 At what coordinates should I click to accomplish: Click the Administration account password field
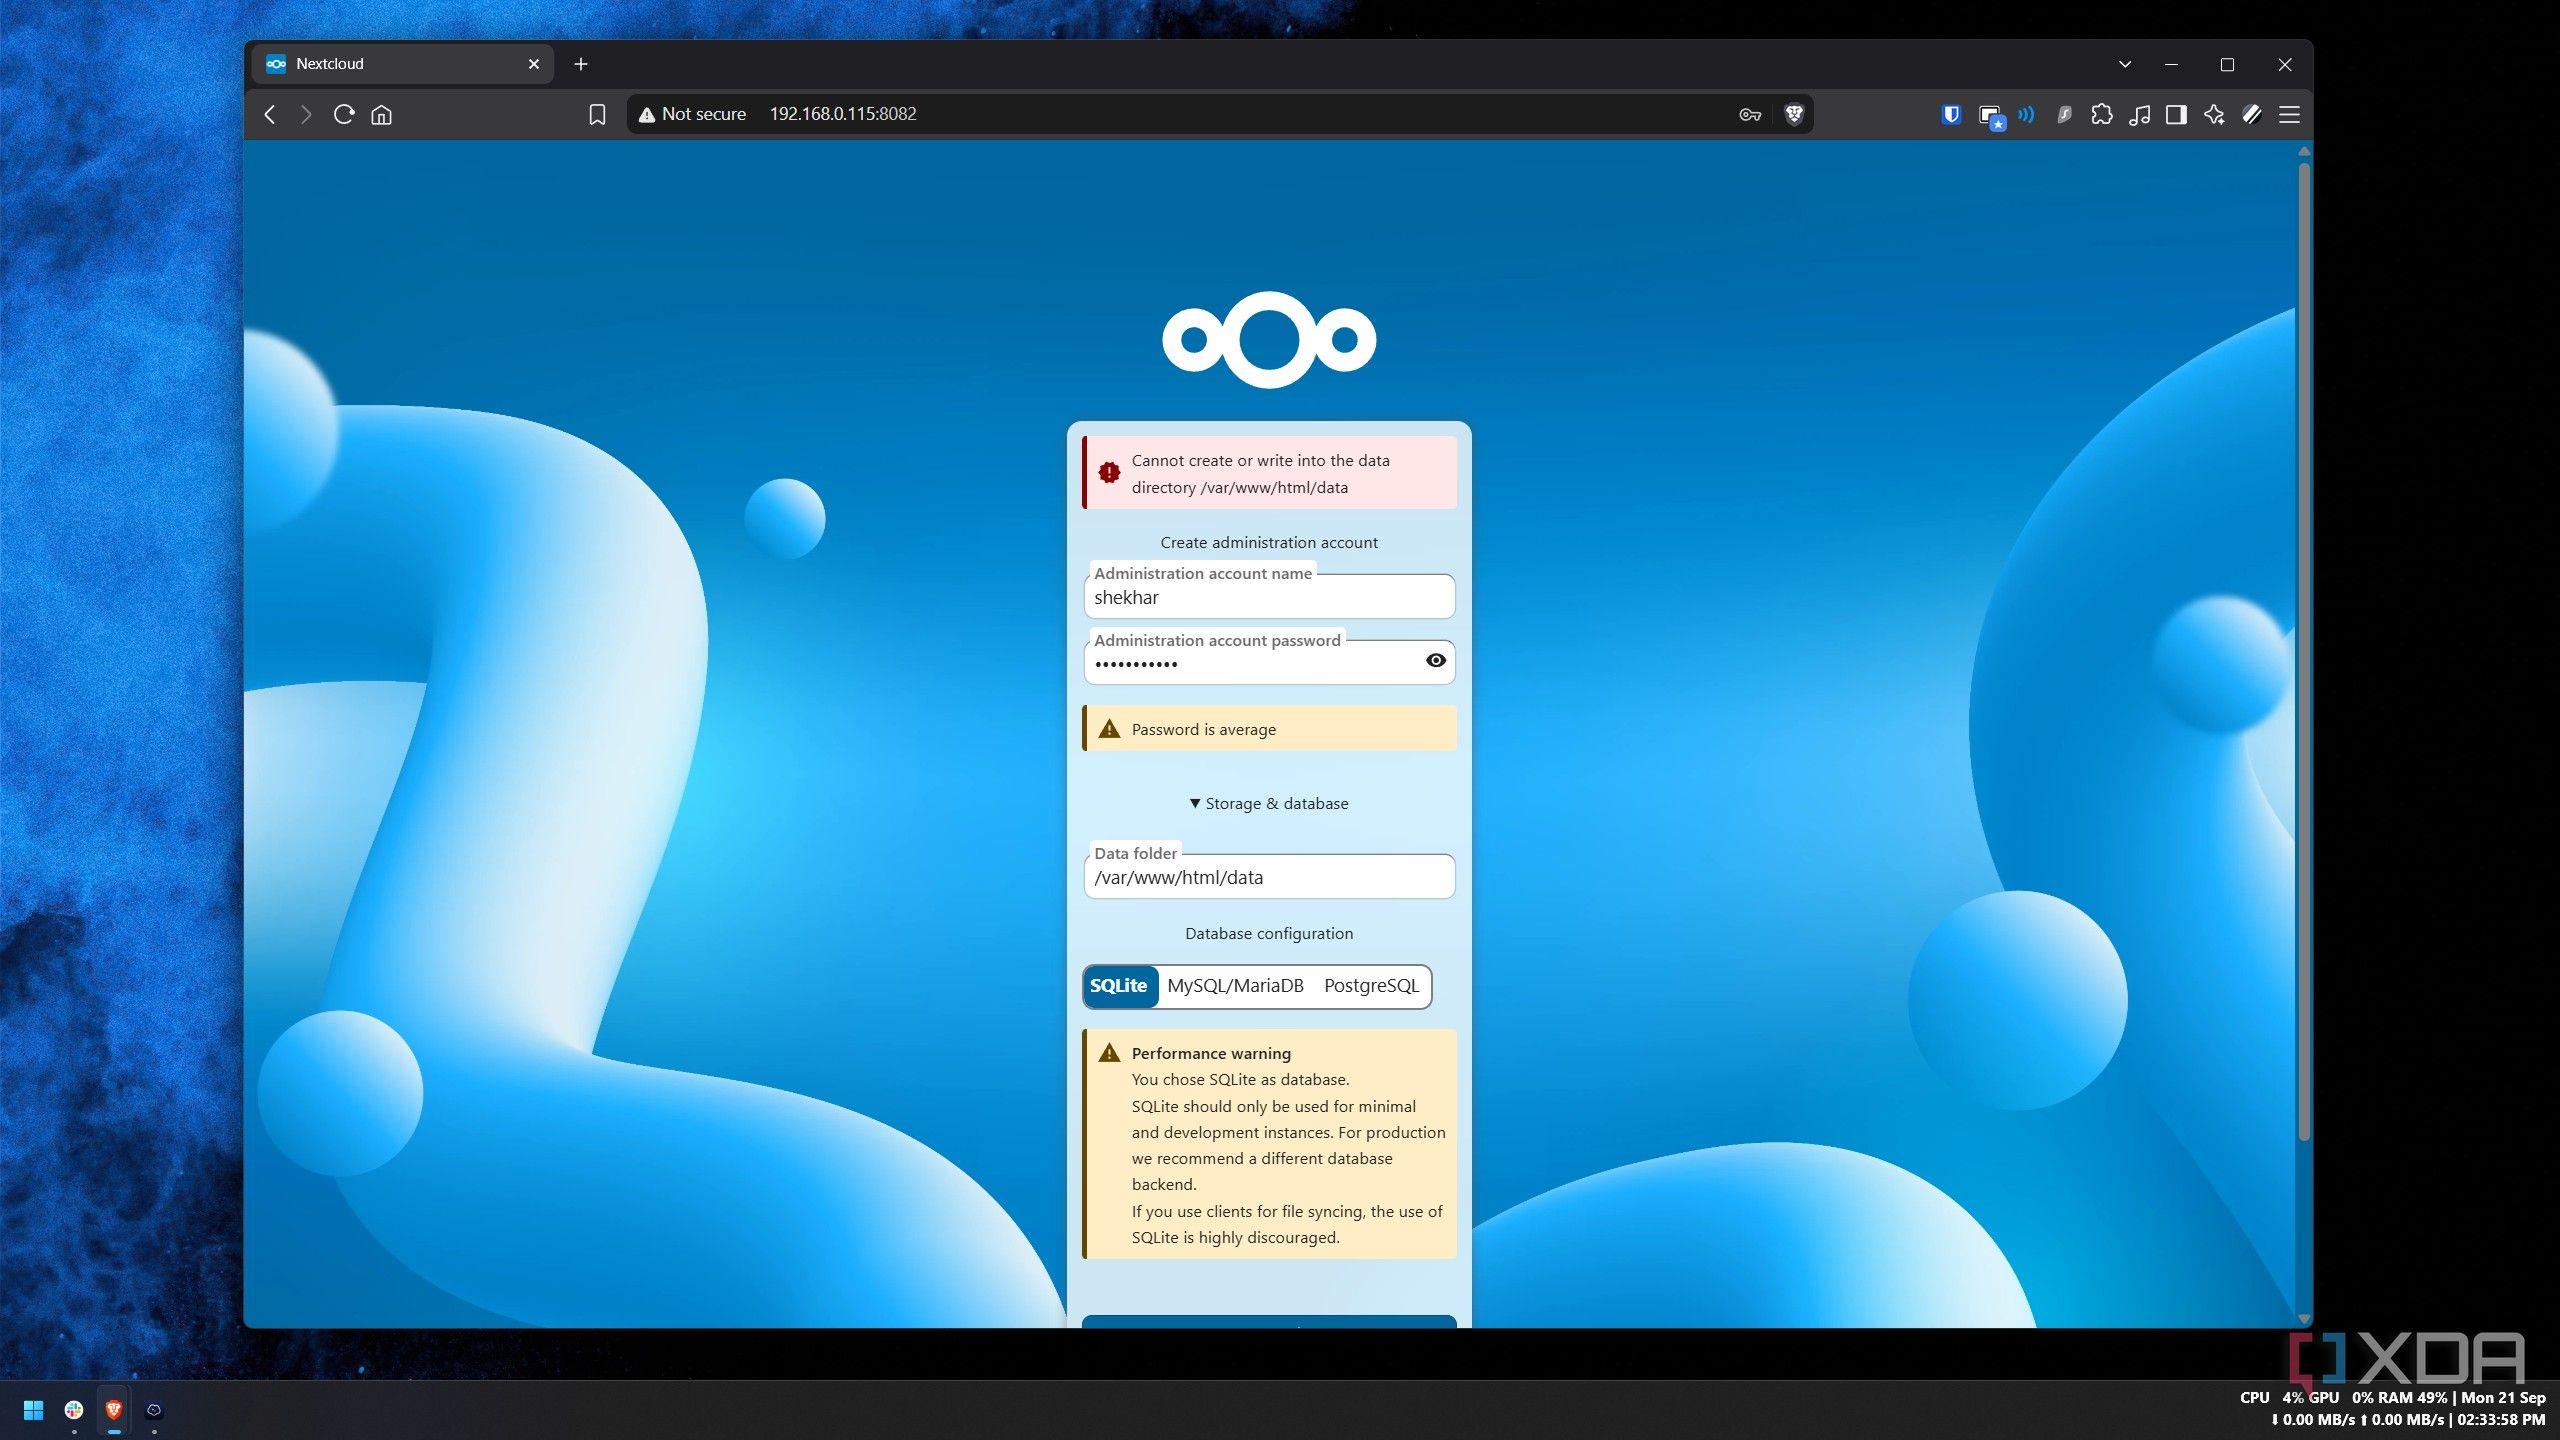1269,663
